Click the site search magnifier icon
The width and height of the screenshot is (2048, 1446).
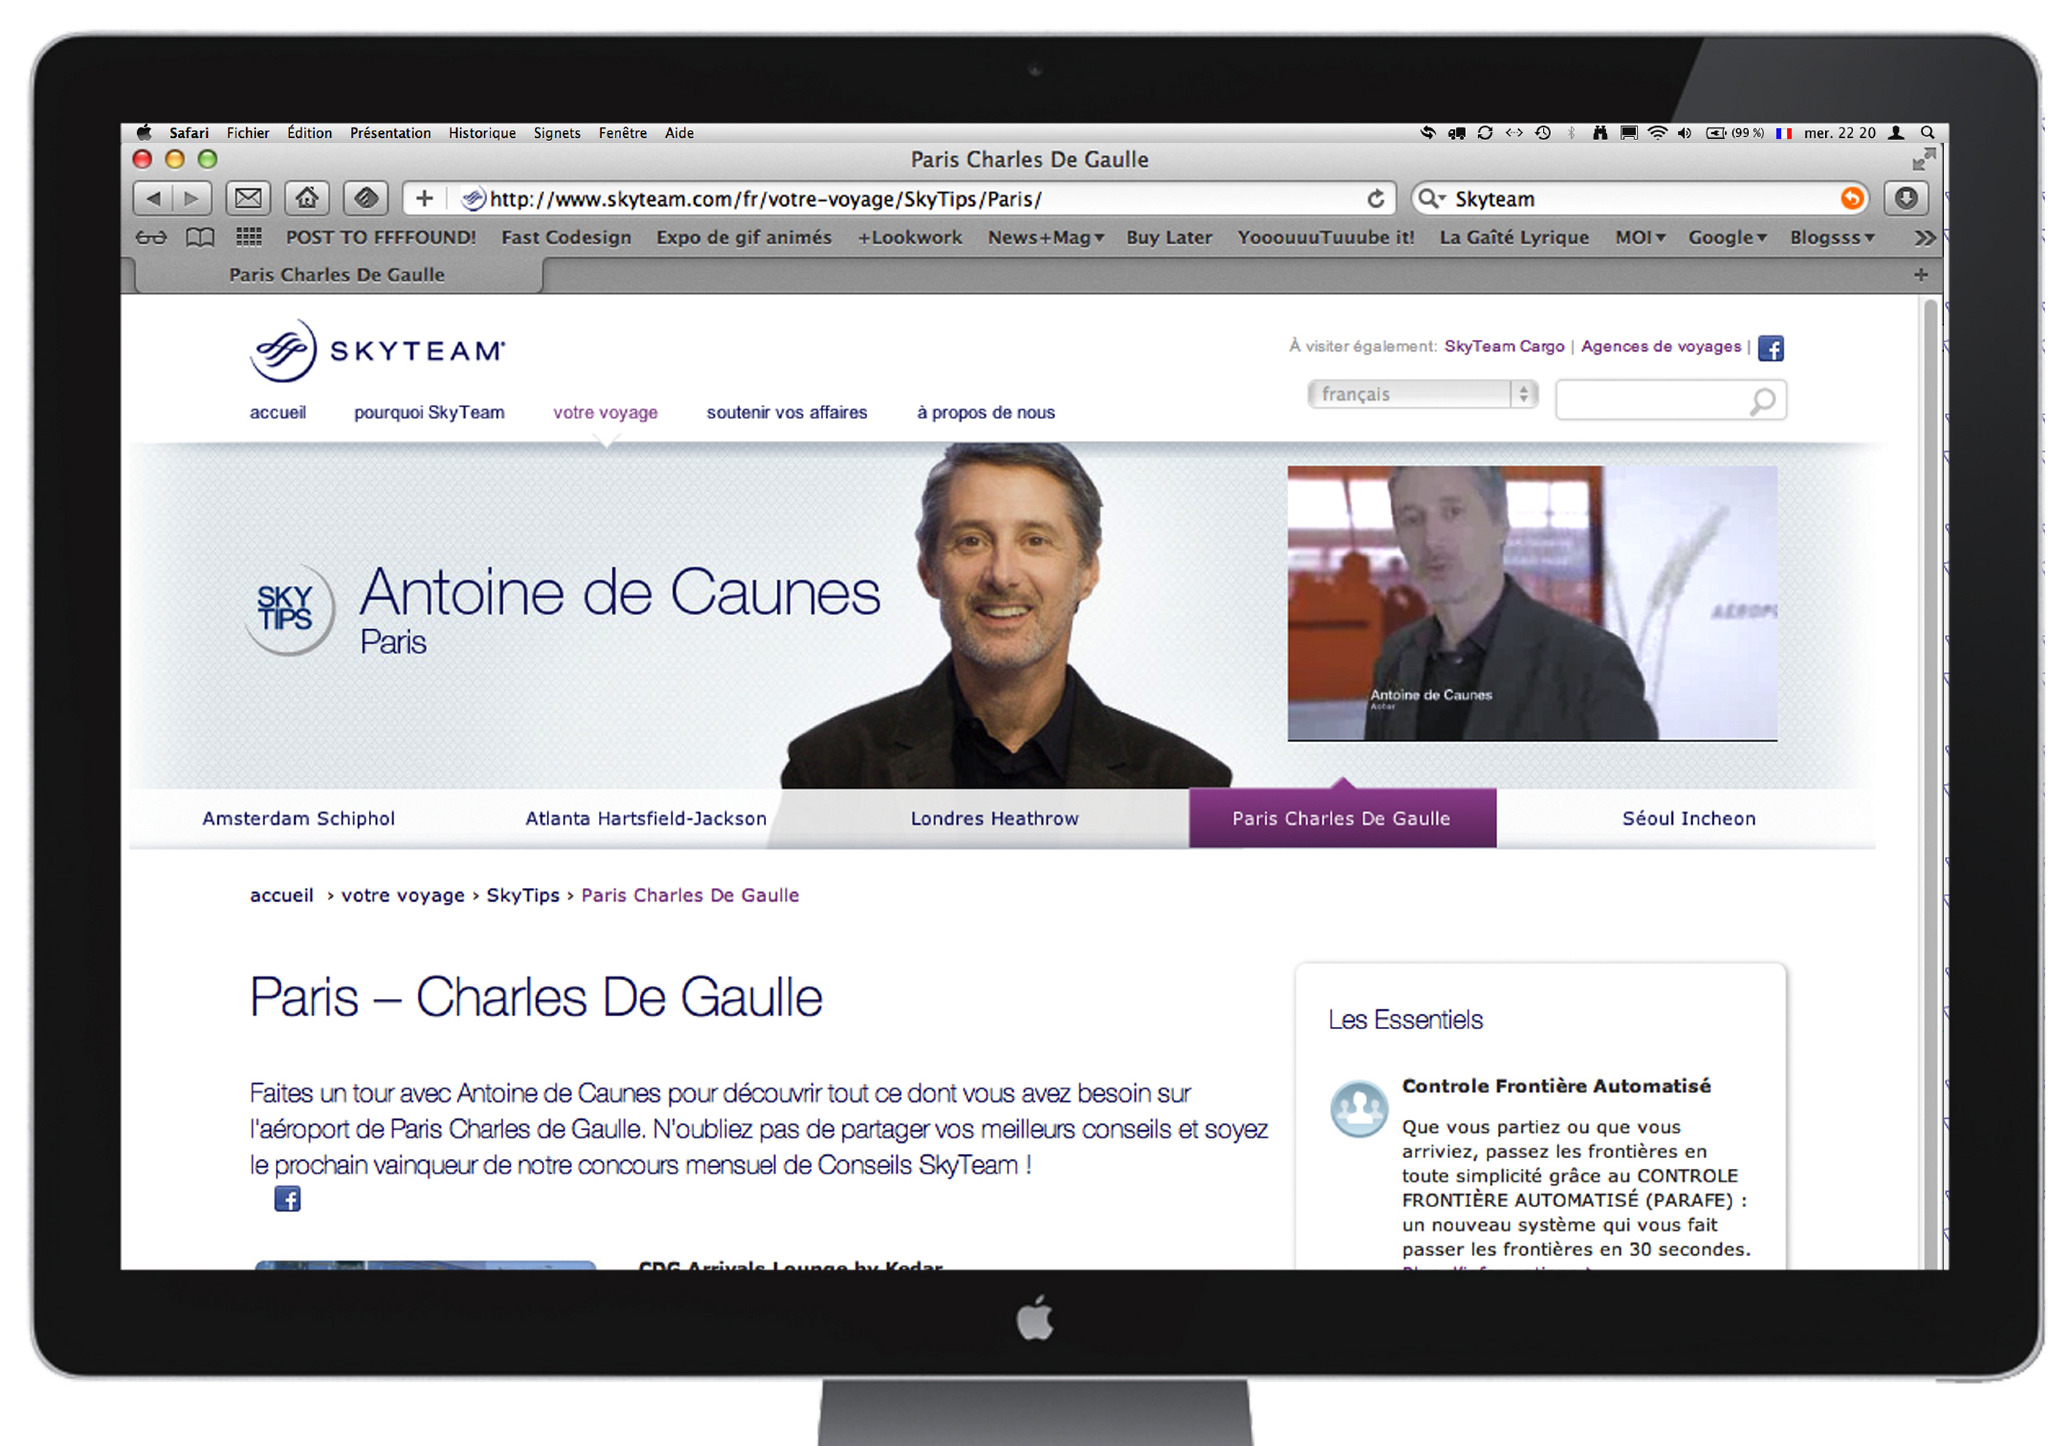coord(1762,401)
